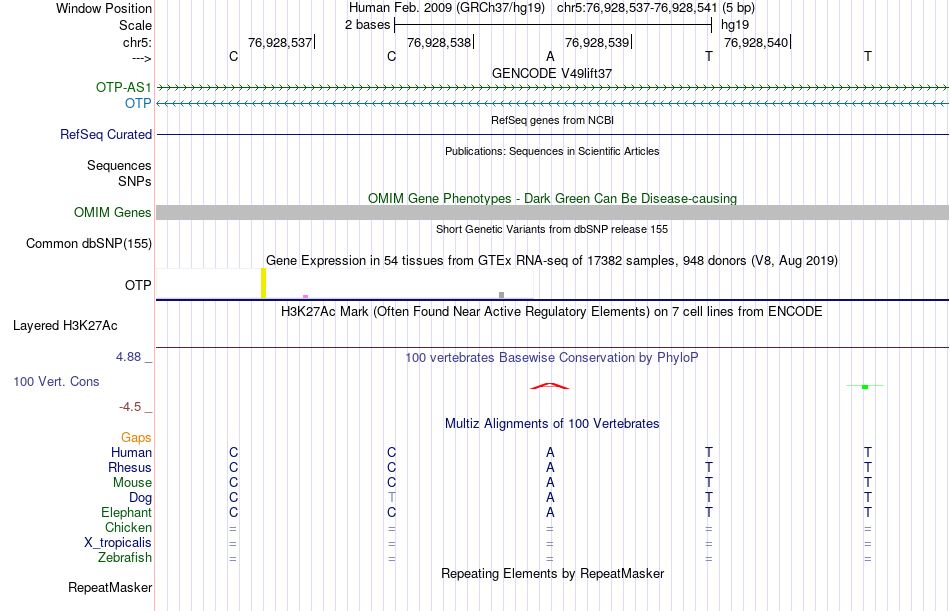The image size is (950, 611).
Task: Click the OMIM Gene Phenotypes title
Action: (553, 198)
